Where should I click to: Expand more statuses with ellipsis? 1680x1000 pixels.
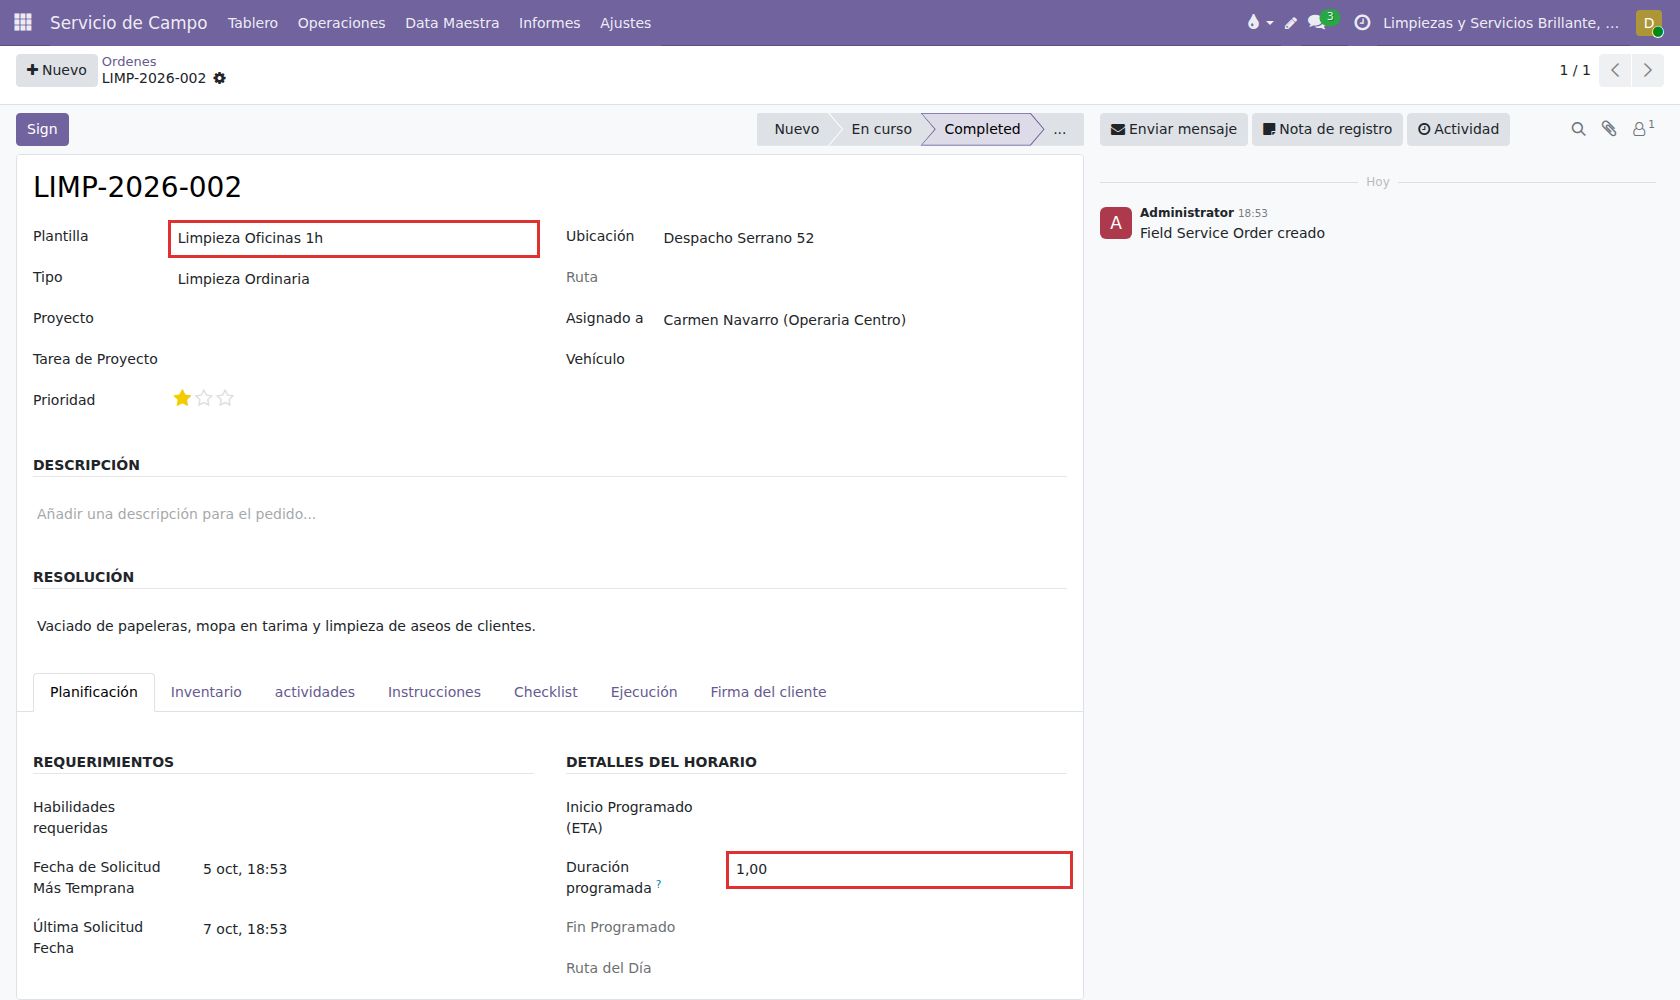point(1060,129)
